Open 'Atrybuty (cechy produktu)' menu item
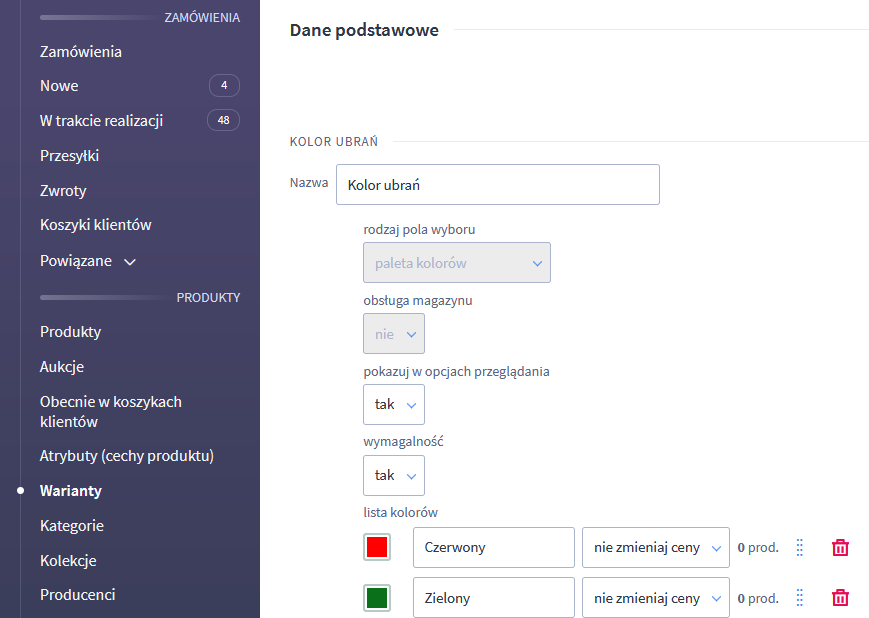This screenshot has width=869, height=618. pyautogui.click(x=127, y=456)
